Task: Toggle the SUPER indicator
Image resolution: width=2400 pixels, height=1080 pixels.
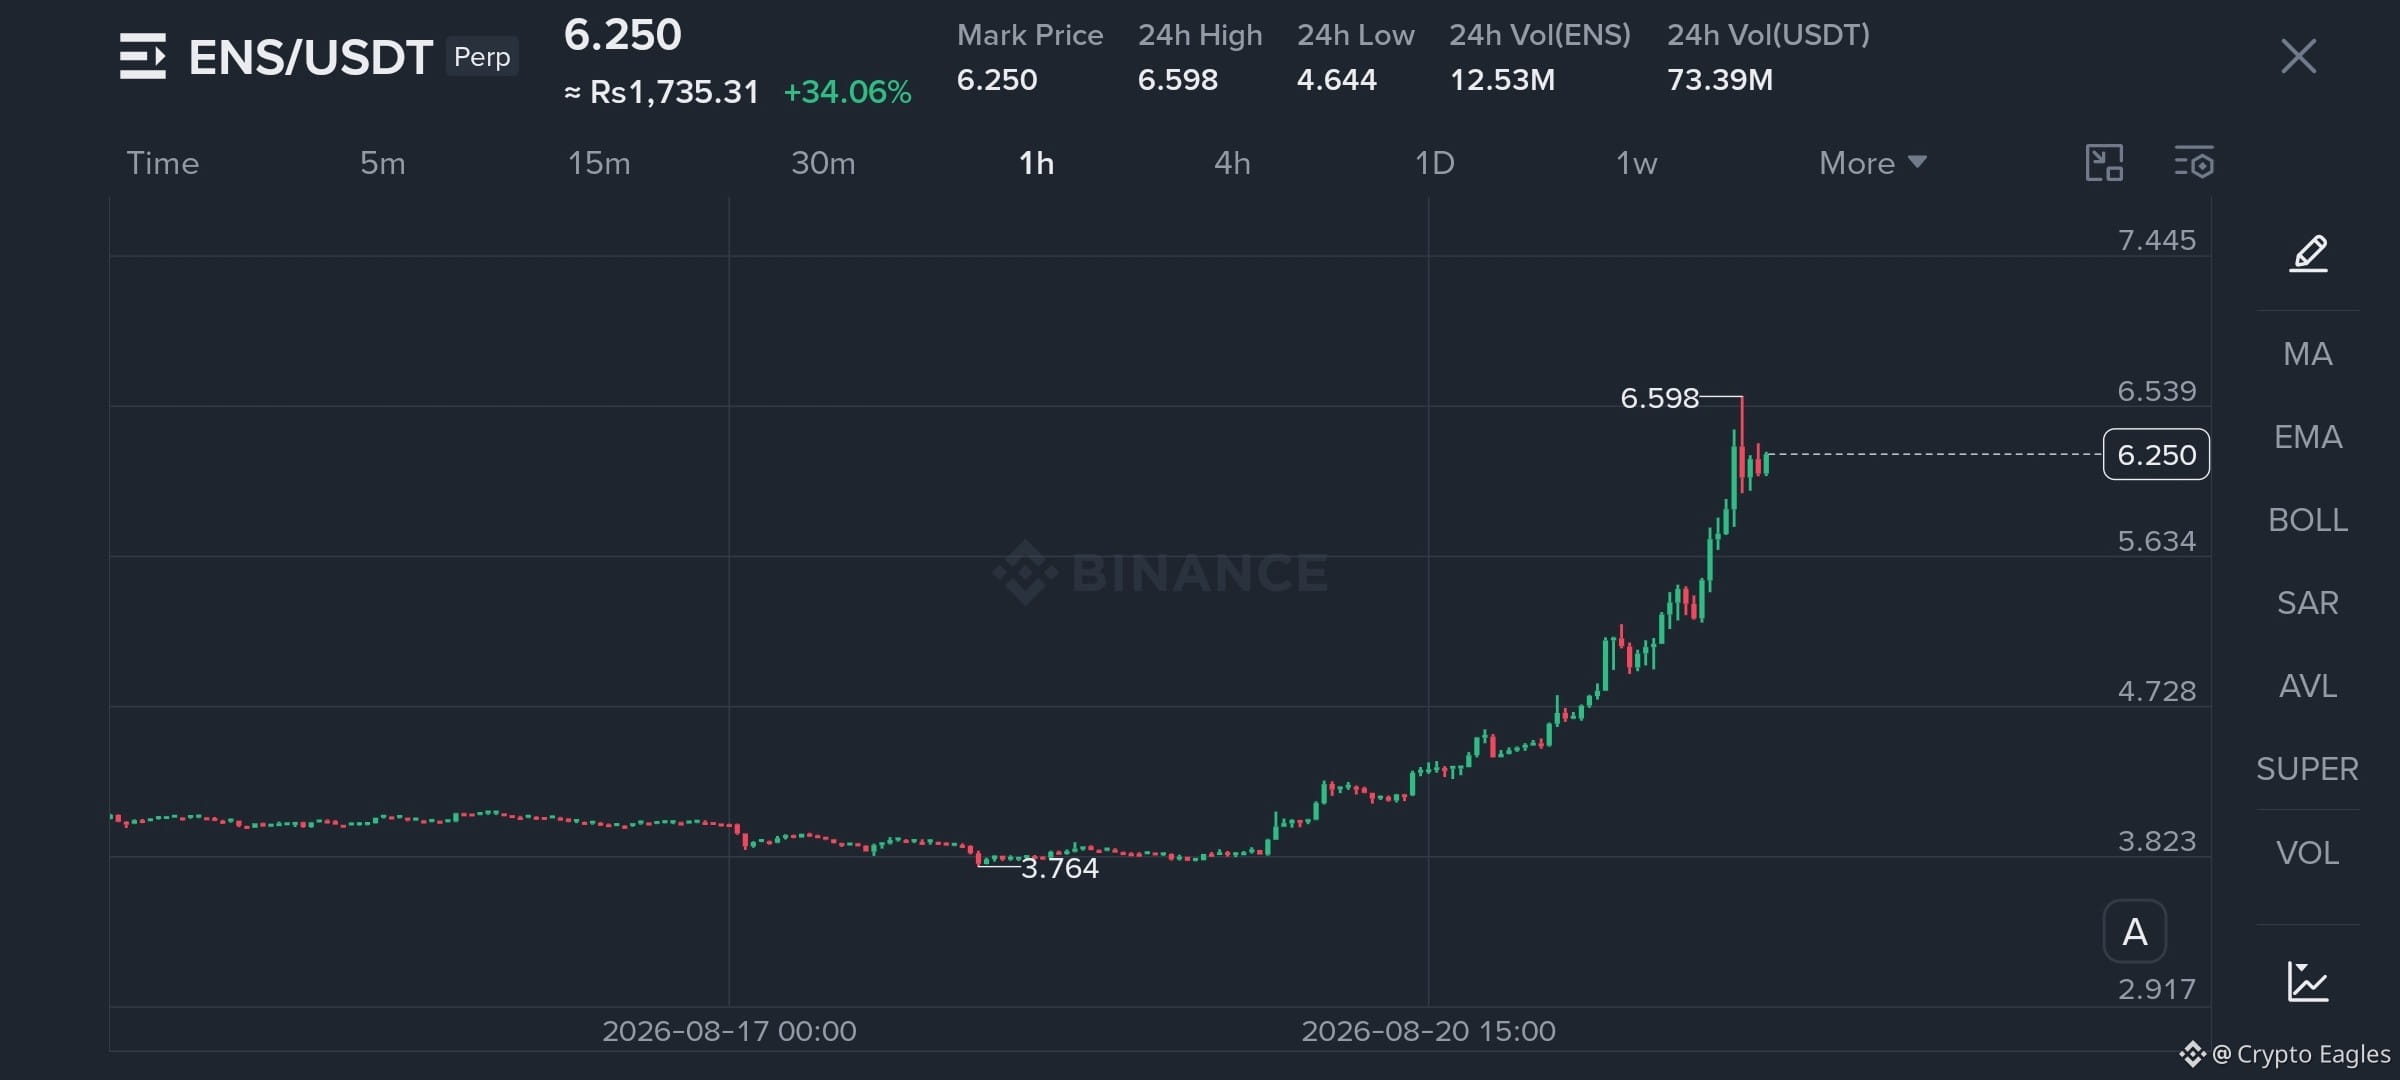Action: pos(2308,768)
